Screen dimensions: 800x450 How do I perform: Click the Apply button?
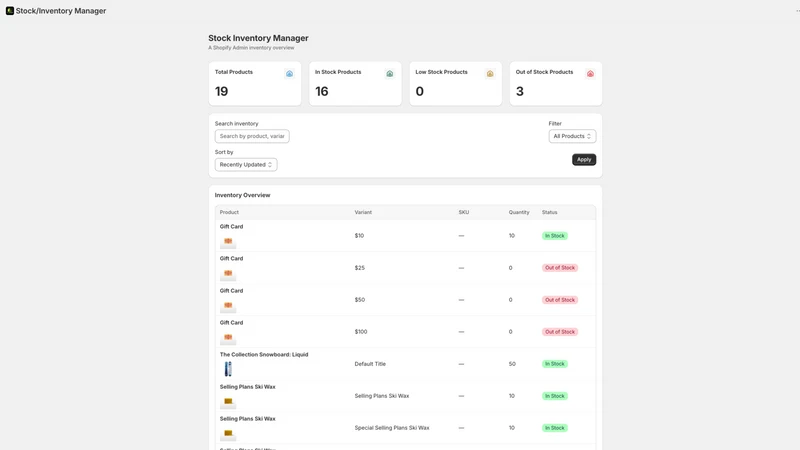tap(584, 160)
